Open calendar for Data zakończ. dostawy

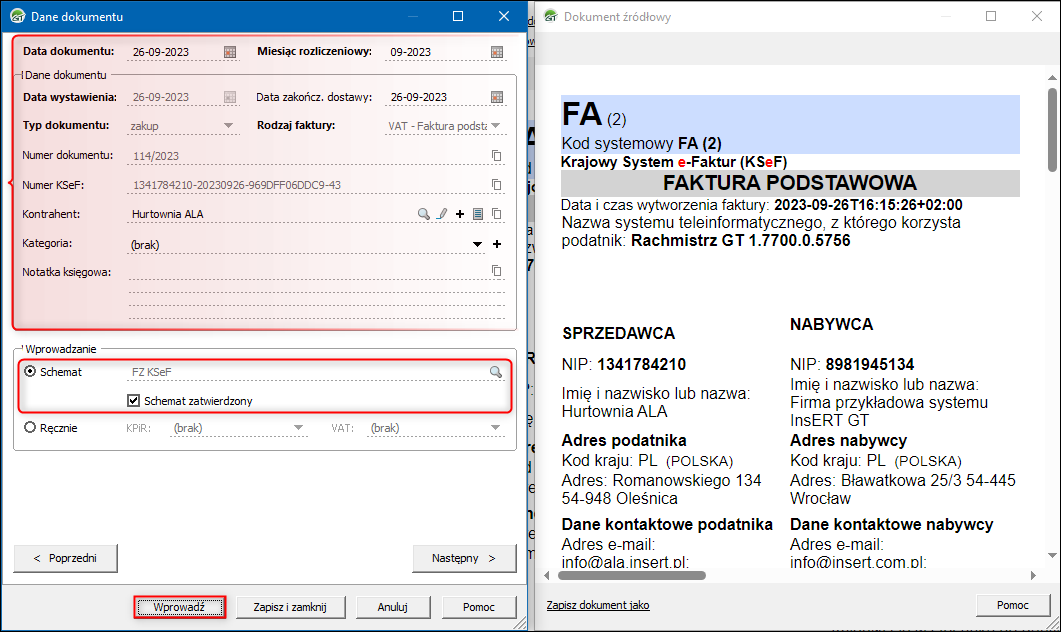pyautogui.click(x=497, y=97)
